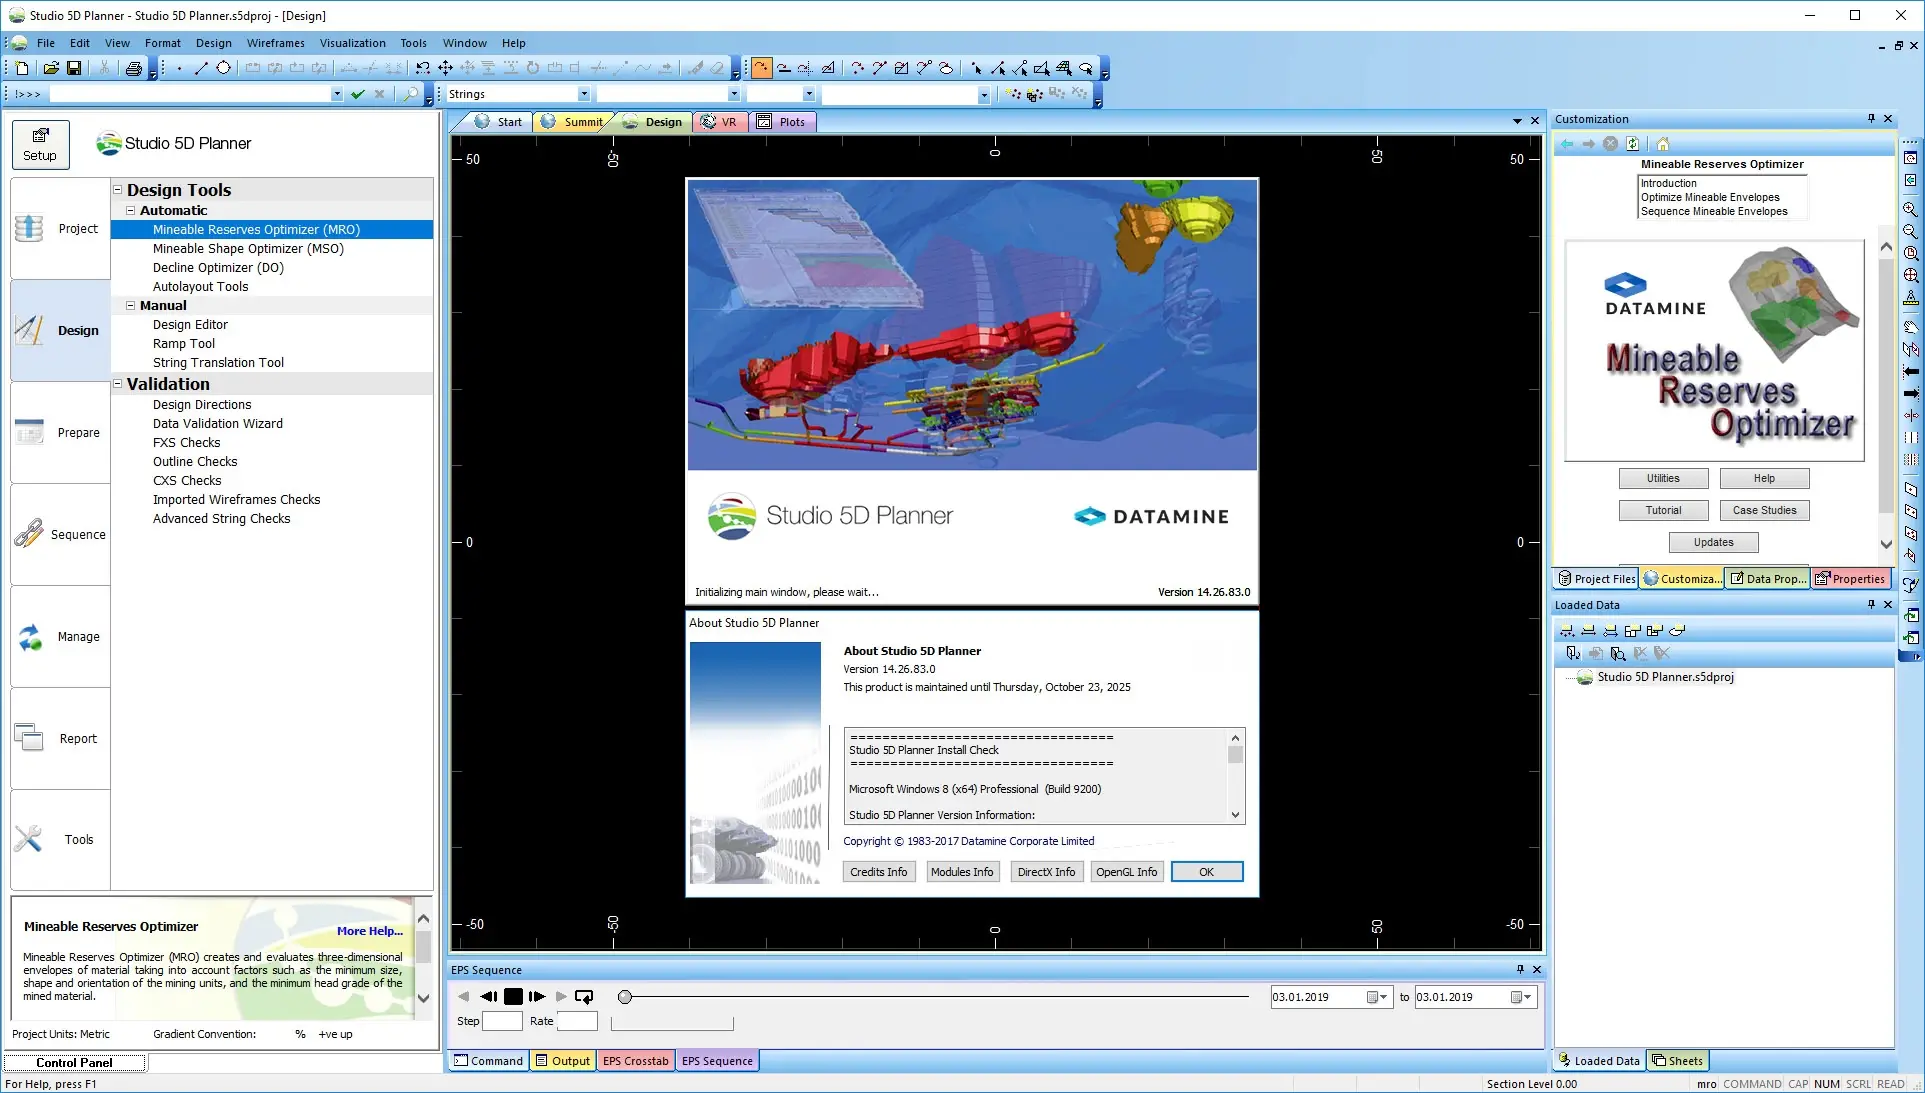Toggle the highlighted orange snap mode button
Screen dimensions: 1925x1093
point(762,68)
